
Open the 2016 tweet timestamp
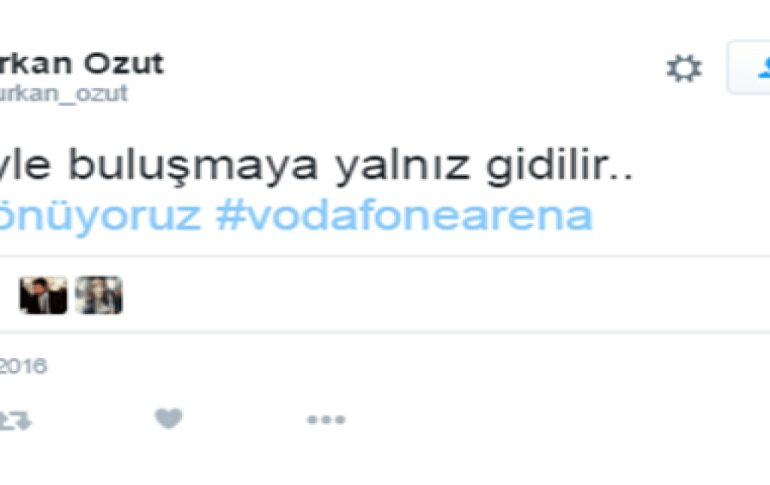coord(23,366)
